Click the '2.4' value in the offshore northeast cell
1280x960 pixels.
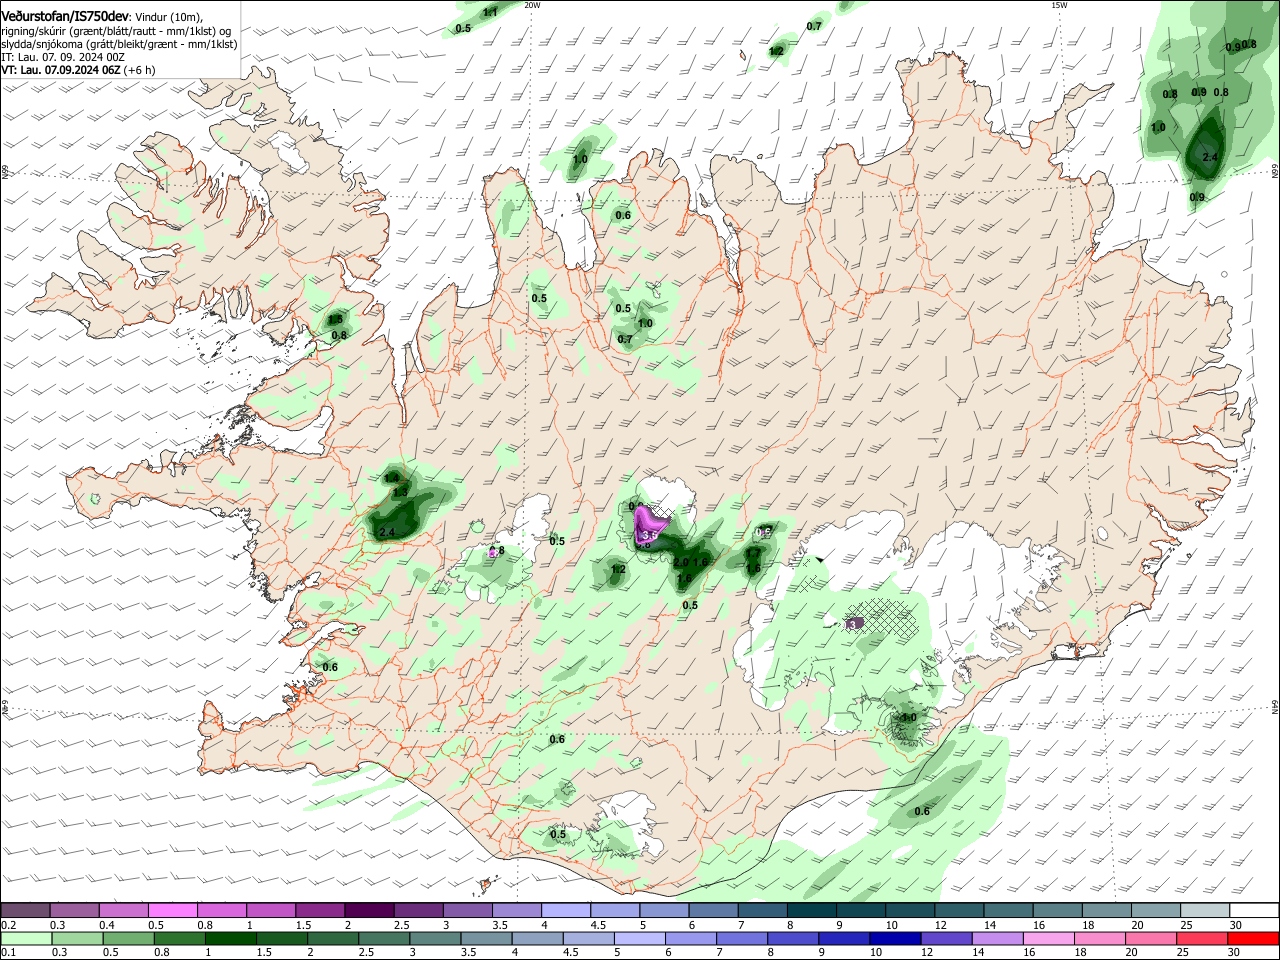1210,157
